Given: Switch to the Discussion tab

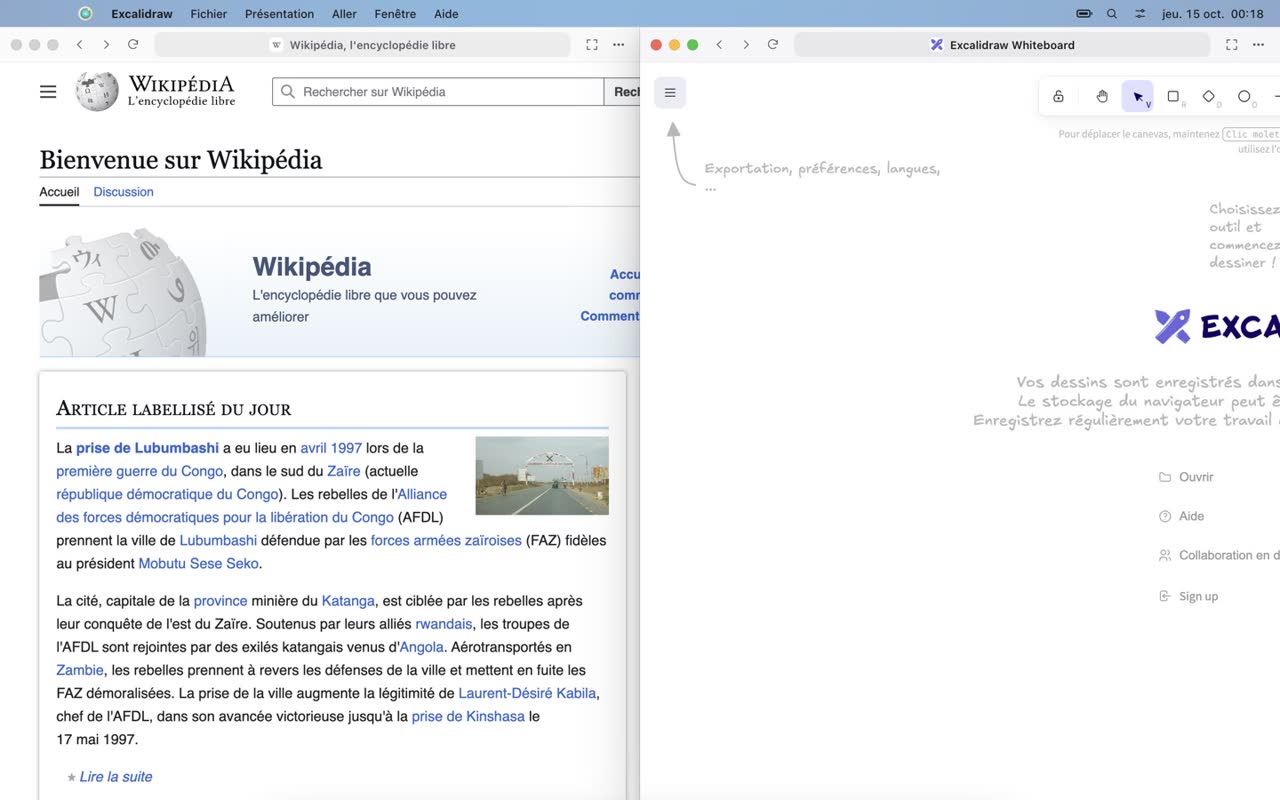Looking at the screenshot, I should (123, 192).
